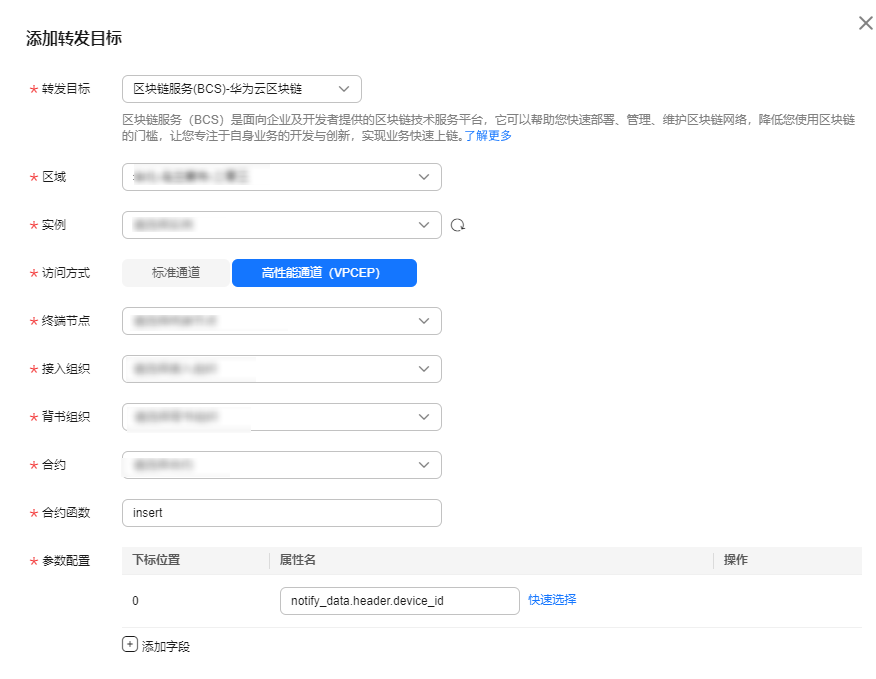The height and width of the screenshot is (679, 876).
Task: Expand the 区域 dropdown
Action: (x=282, y=177)
